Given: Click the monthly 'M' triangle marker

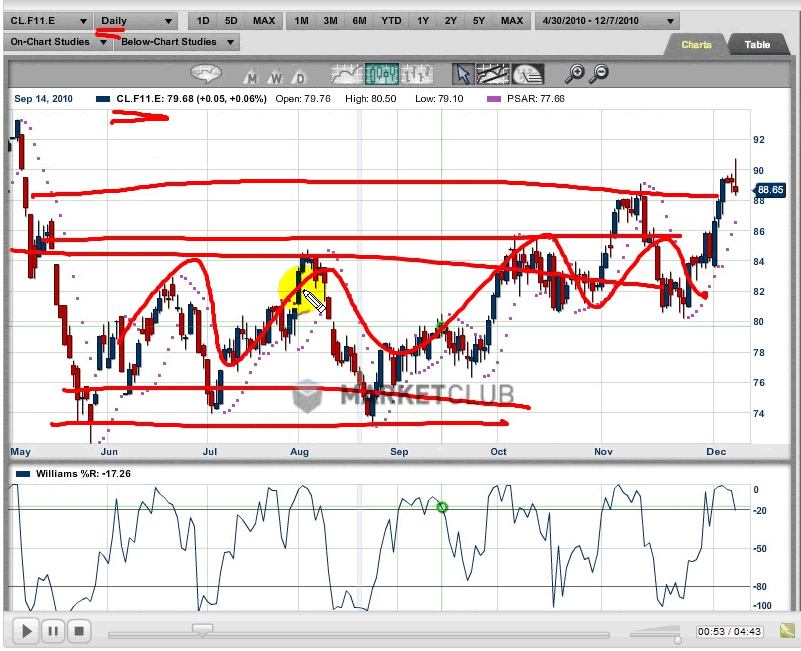Looking at the screenshot, I should point(250,77).
